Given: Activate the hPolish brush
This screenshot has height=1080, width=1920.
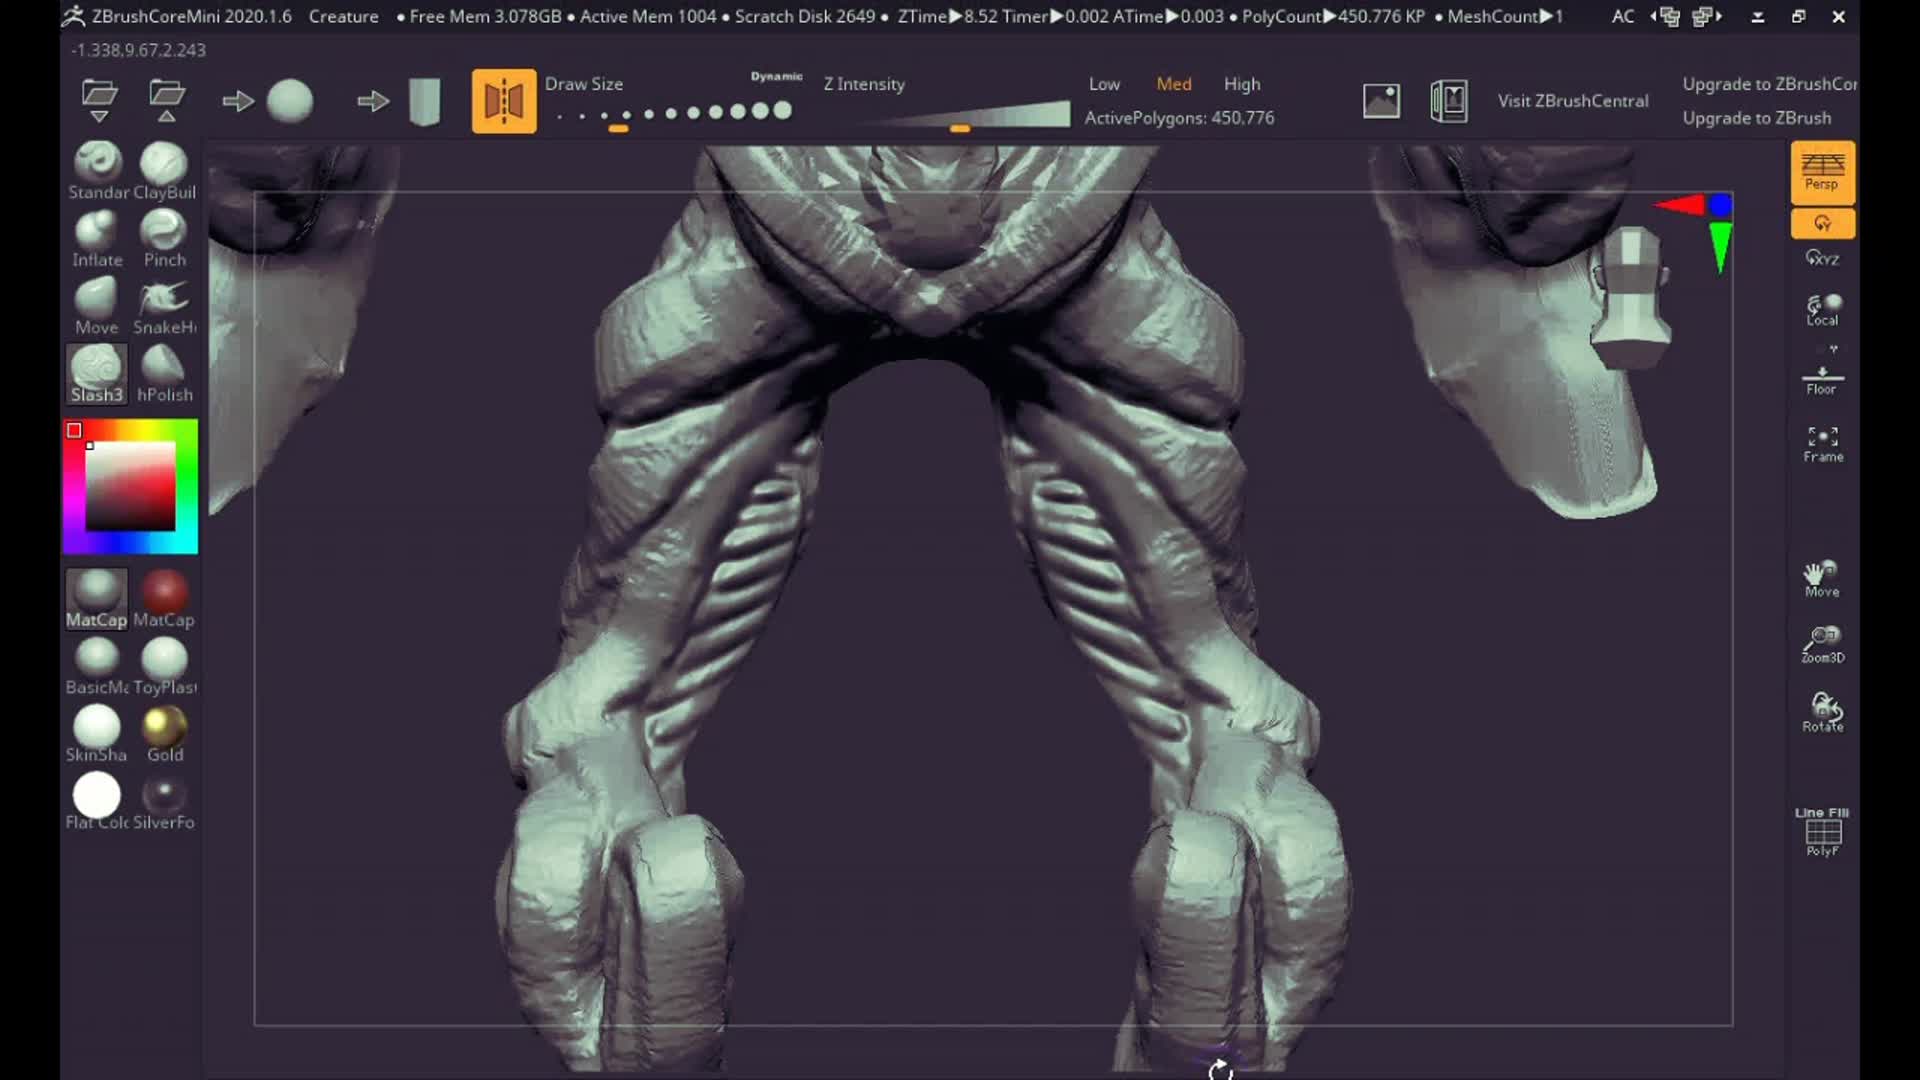Looking at the screenshot, I should click(x=163, y=366).
